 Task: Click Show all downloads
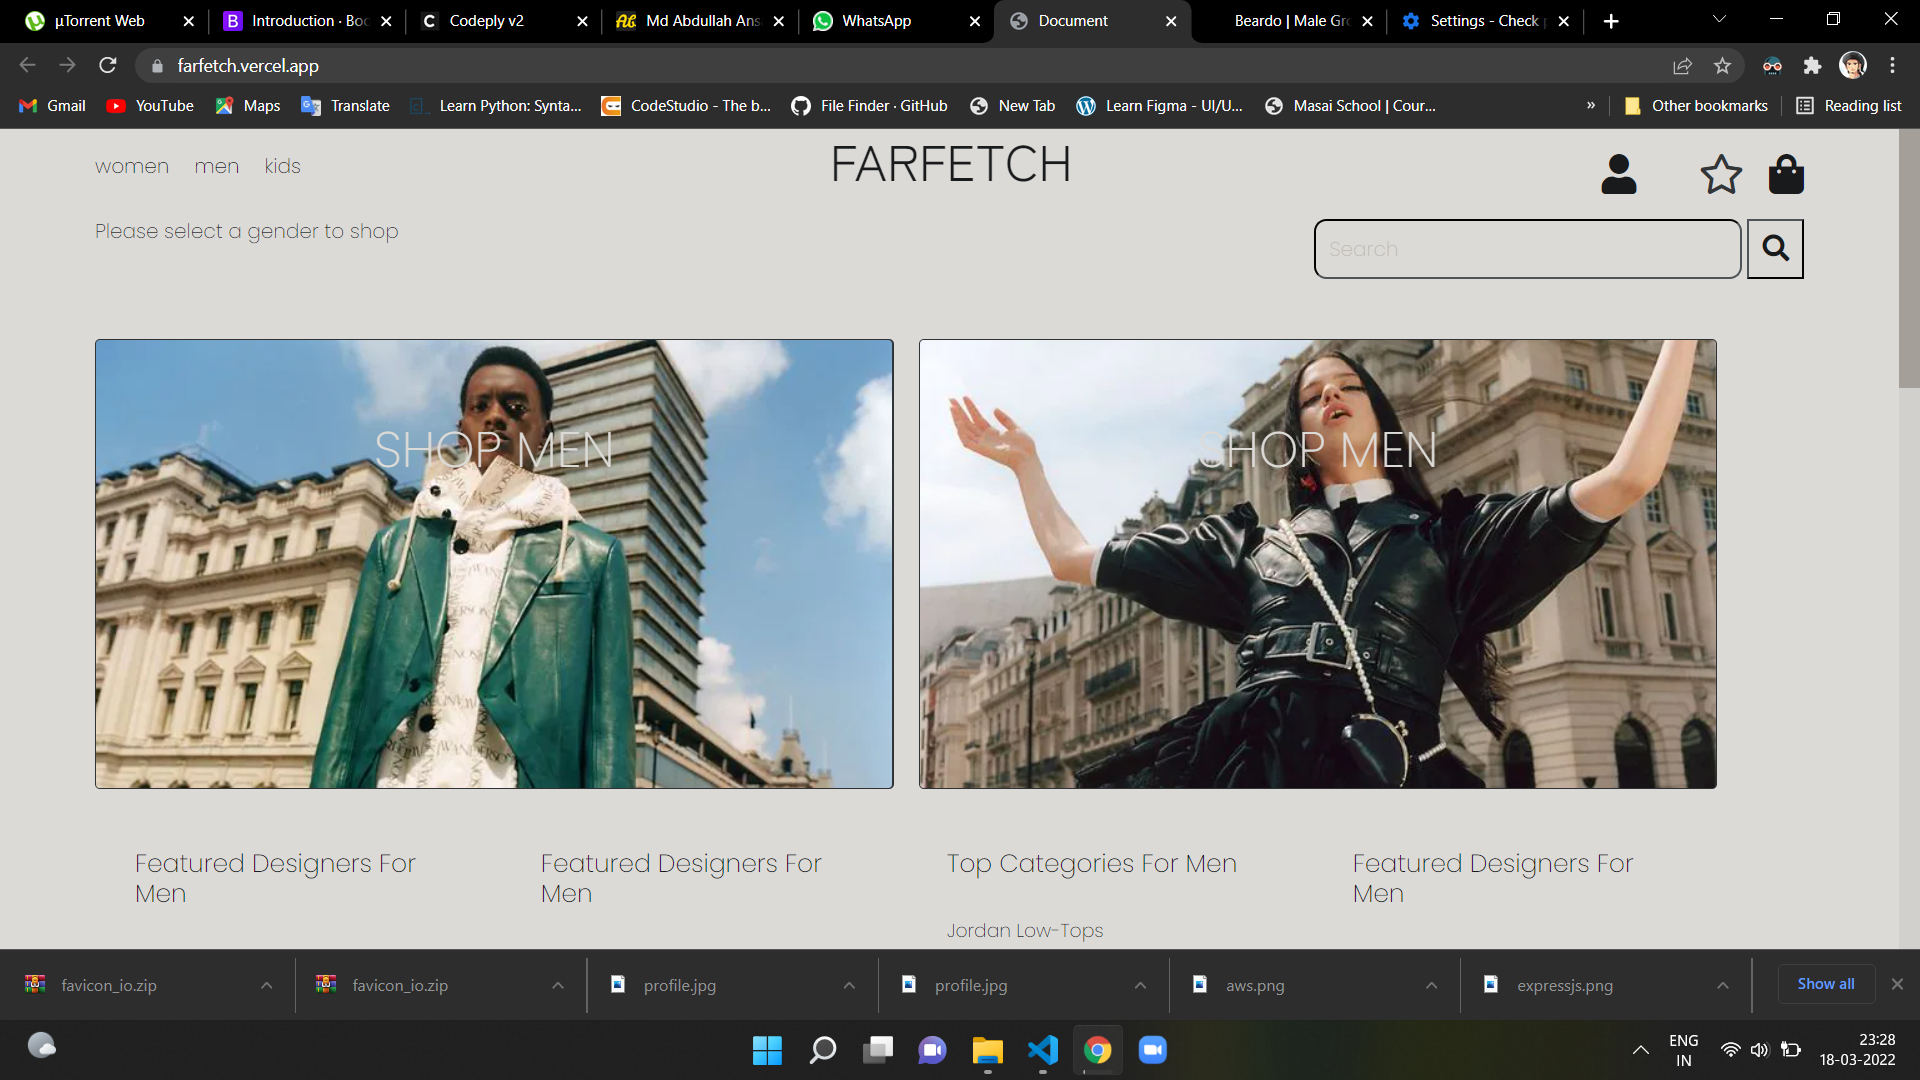coord(1825,984)
